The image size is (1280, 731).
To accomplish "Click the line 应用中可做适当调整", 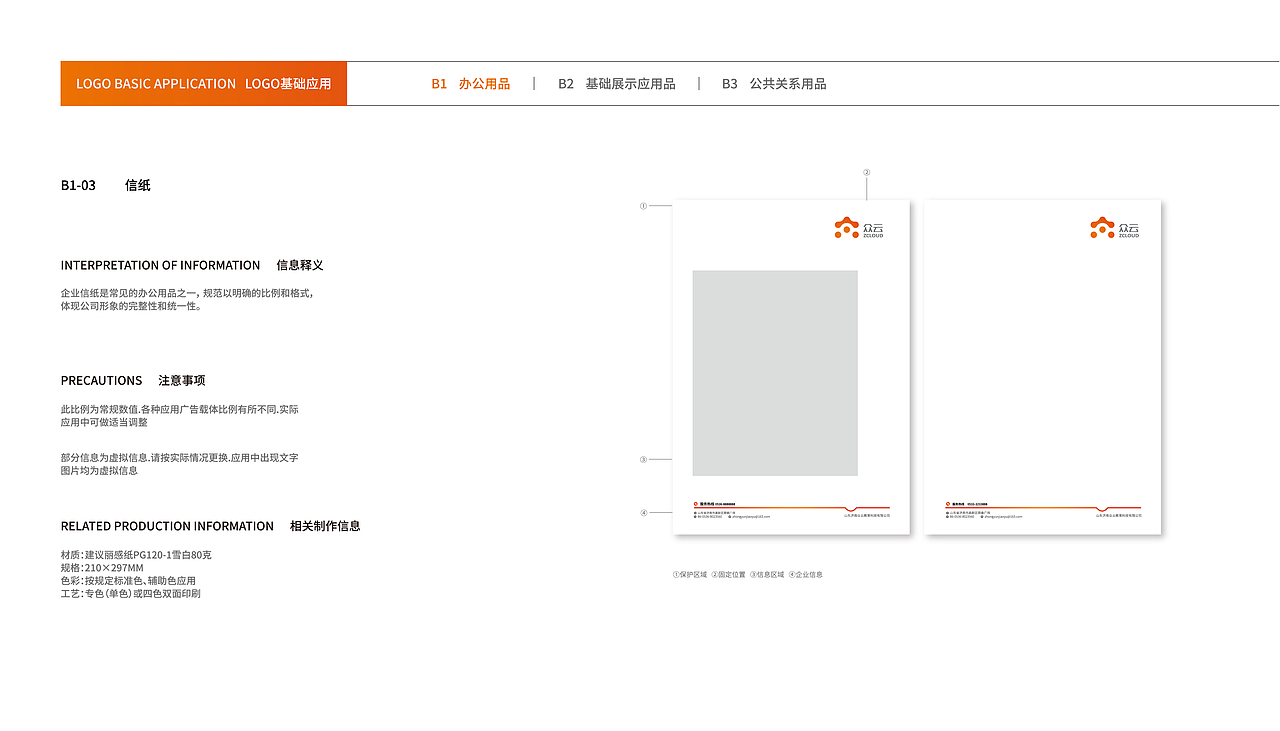I will tap(104, 422).
